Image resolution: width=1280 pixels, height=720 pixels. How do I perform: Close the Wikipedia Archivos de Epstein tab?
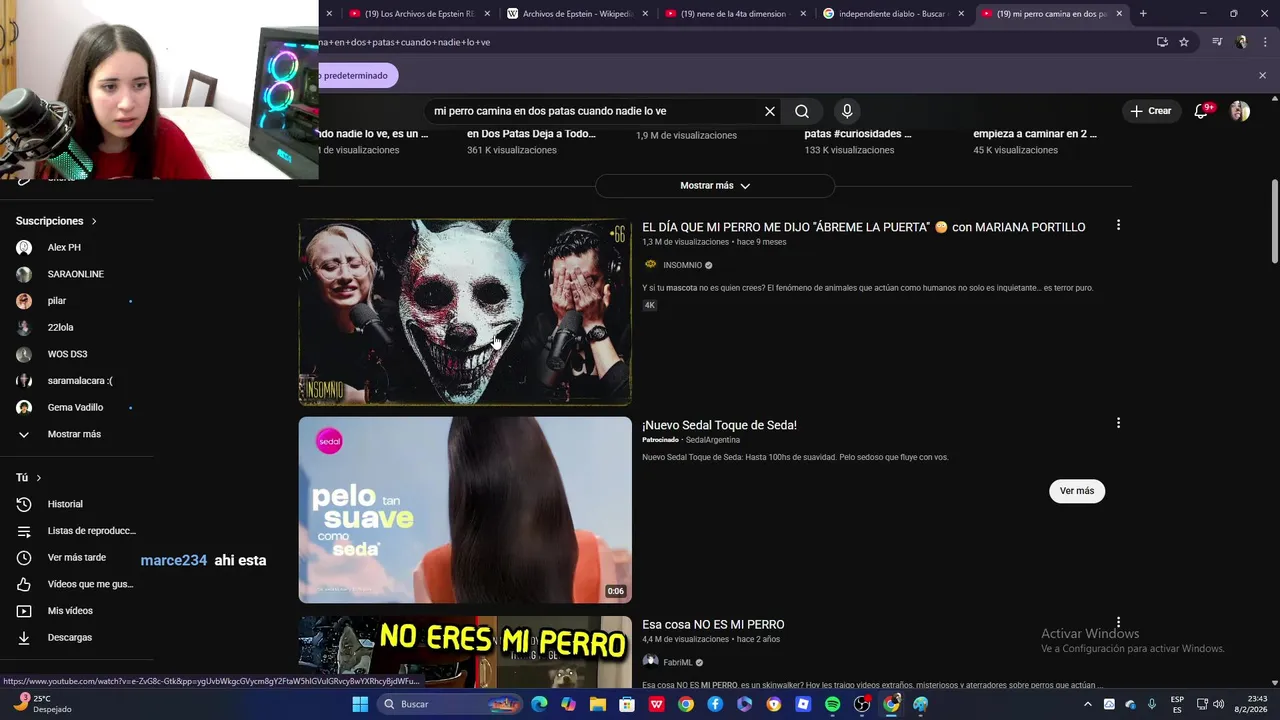tap(645, 14)
